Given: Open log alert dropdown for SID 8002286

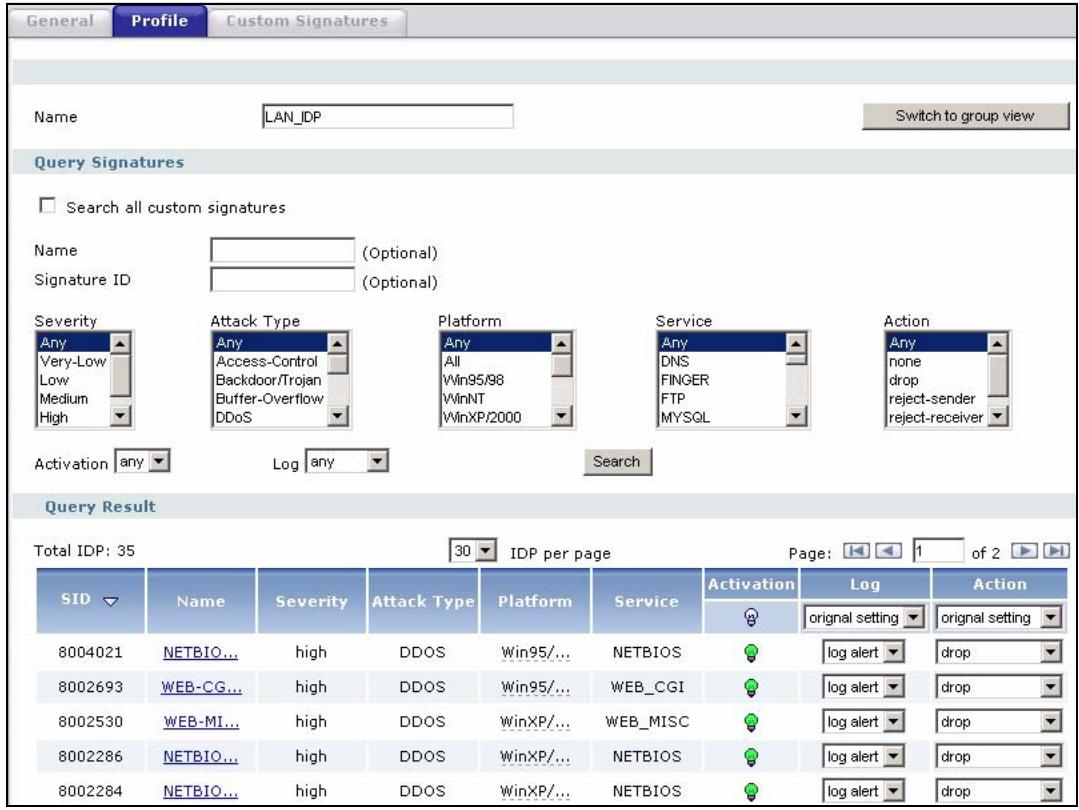Looking at the screenshot, I should (x=863, y=756).
